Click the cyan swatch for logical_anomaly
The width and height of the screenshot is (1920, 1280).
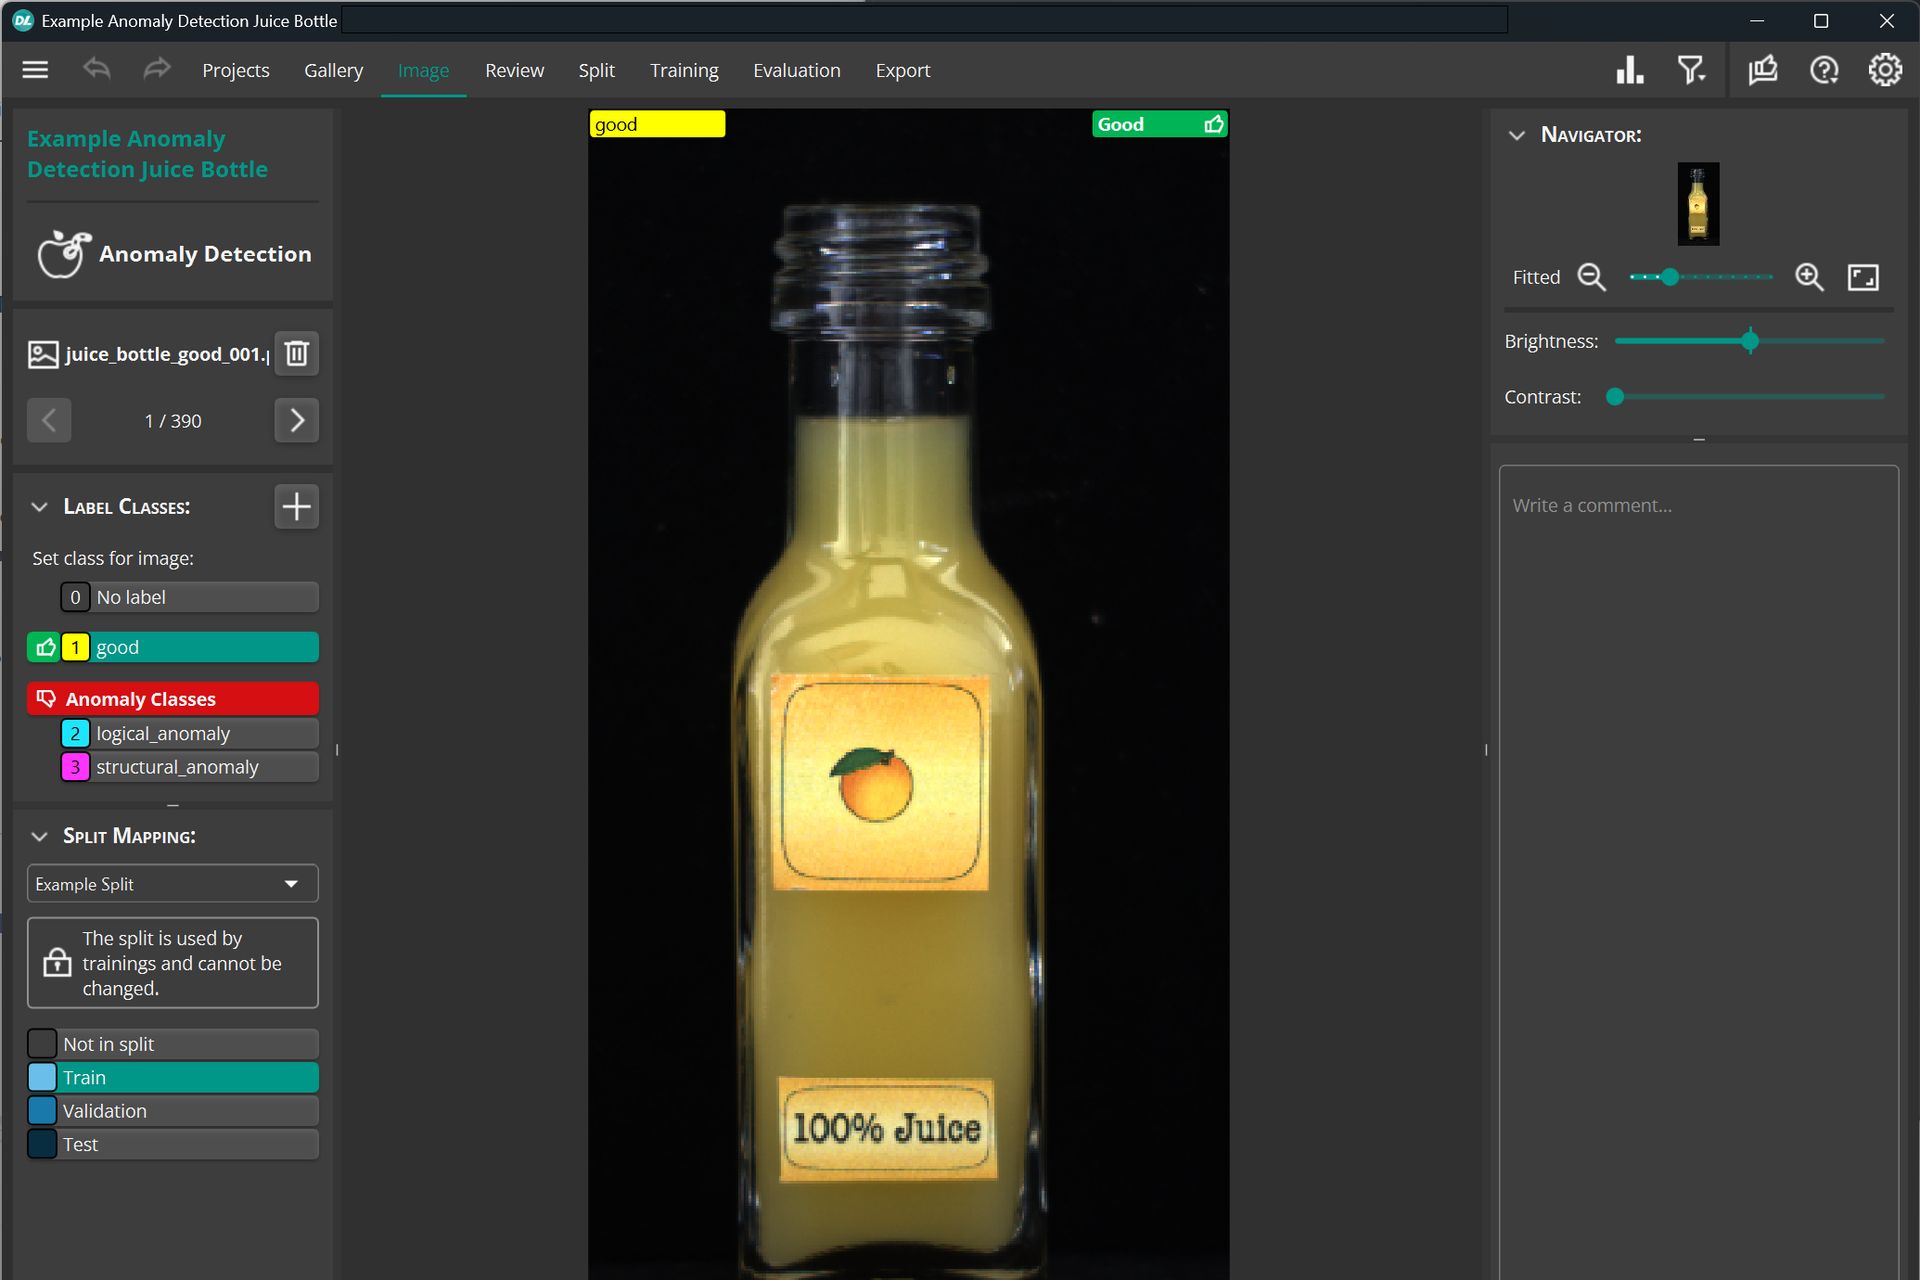tap(75, 733)
